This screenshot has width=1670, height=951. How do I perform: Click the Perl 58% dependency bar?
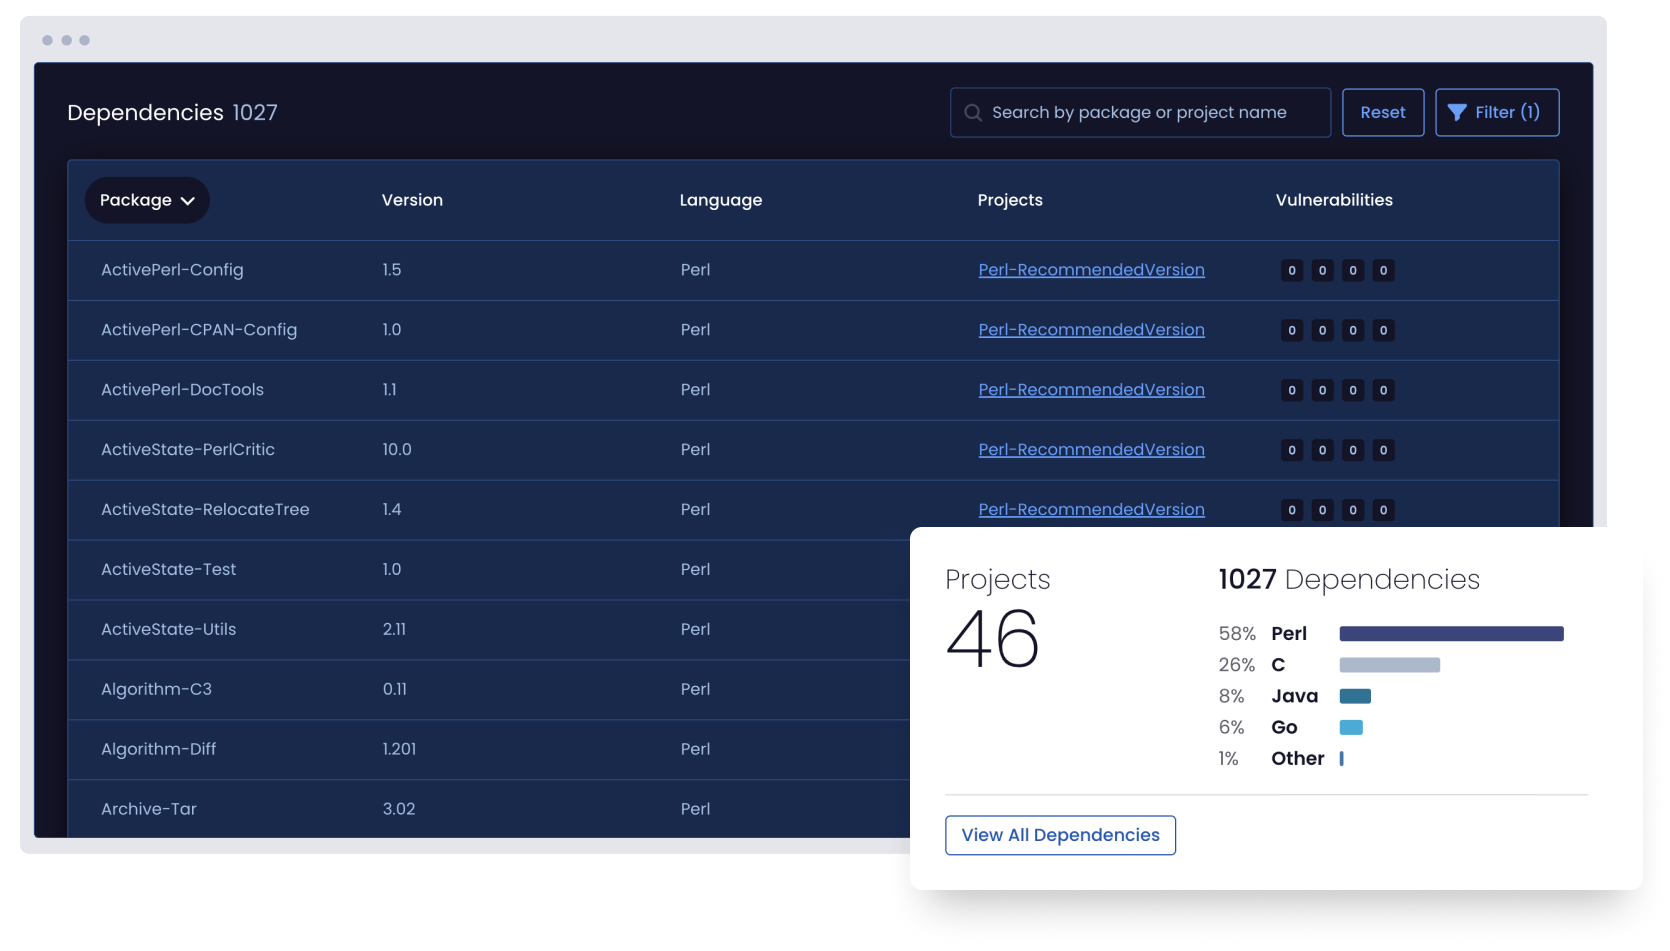coord(1451,634)
